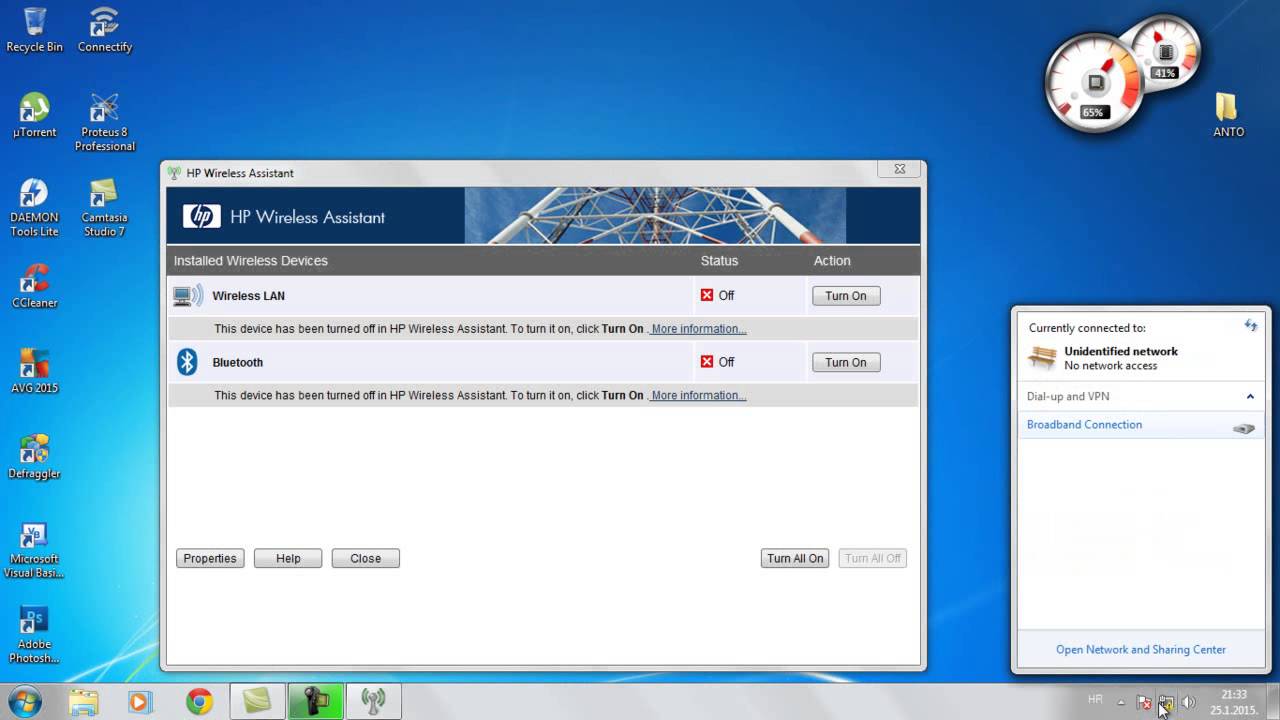
Task: Click the Bluetooth device icon
Action: point(187,362)
